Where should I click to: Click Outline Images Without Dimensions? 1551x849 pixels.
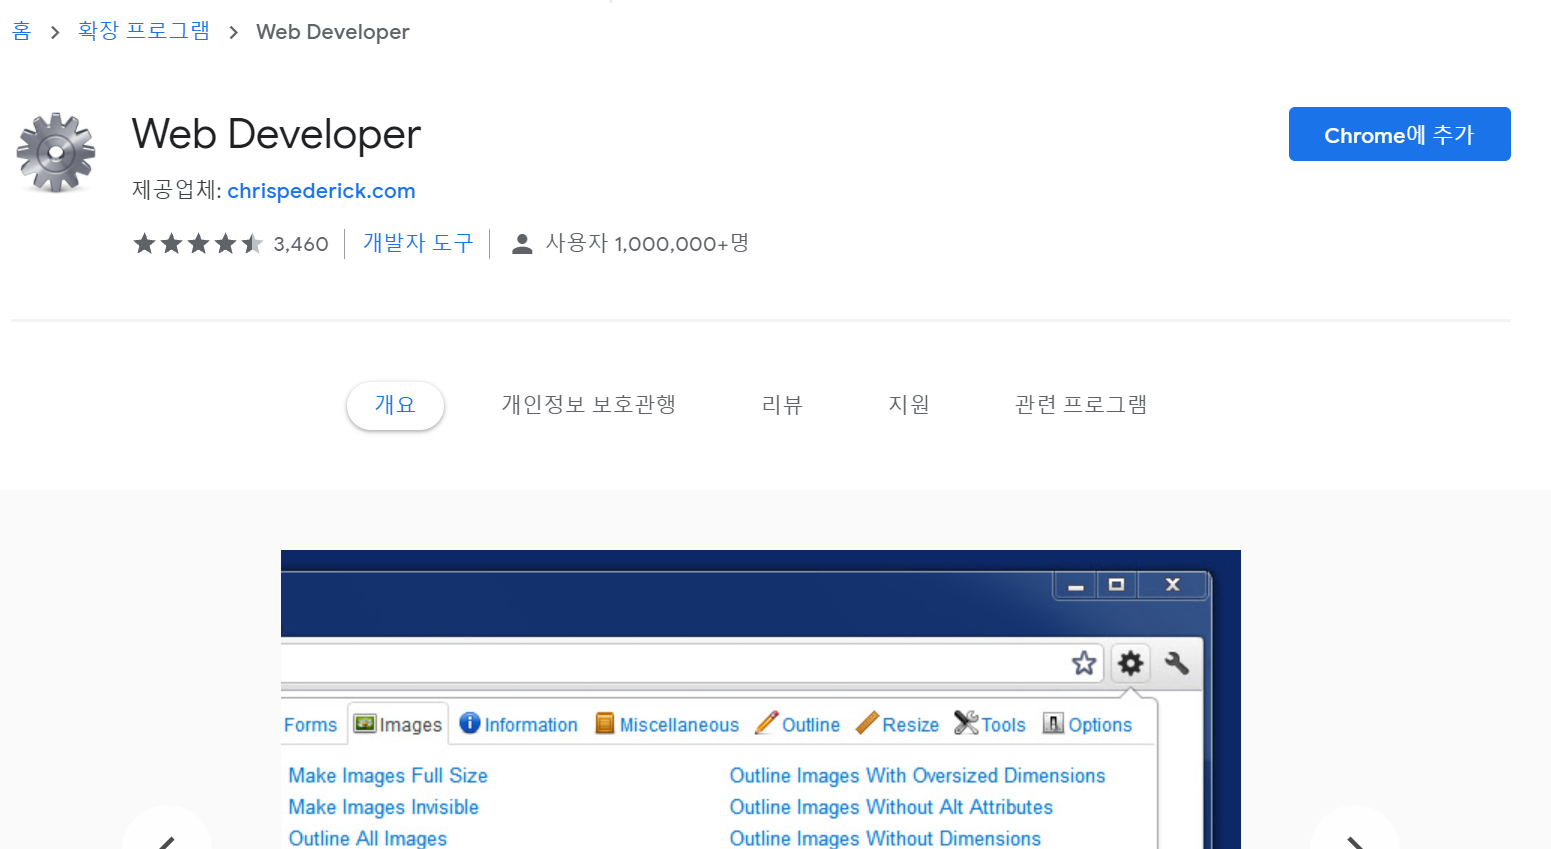pos(885,838)
